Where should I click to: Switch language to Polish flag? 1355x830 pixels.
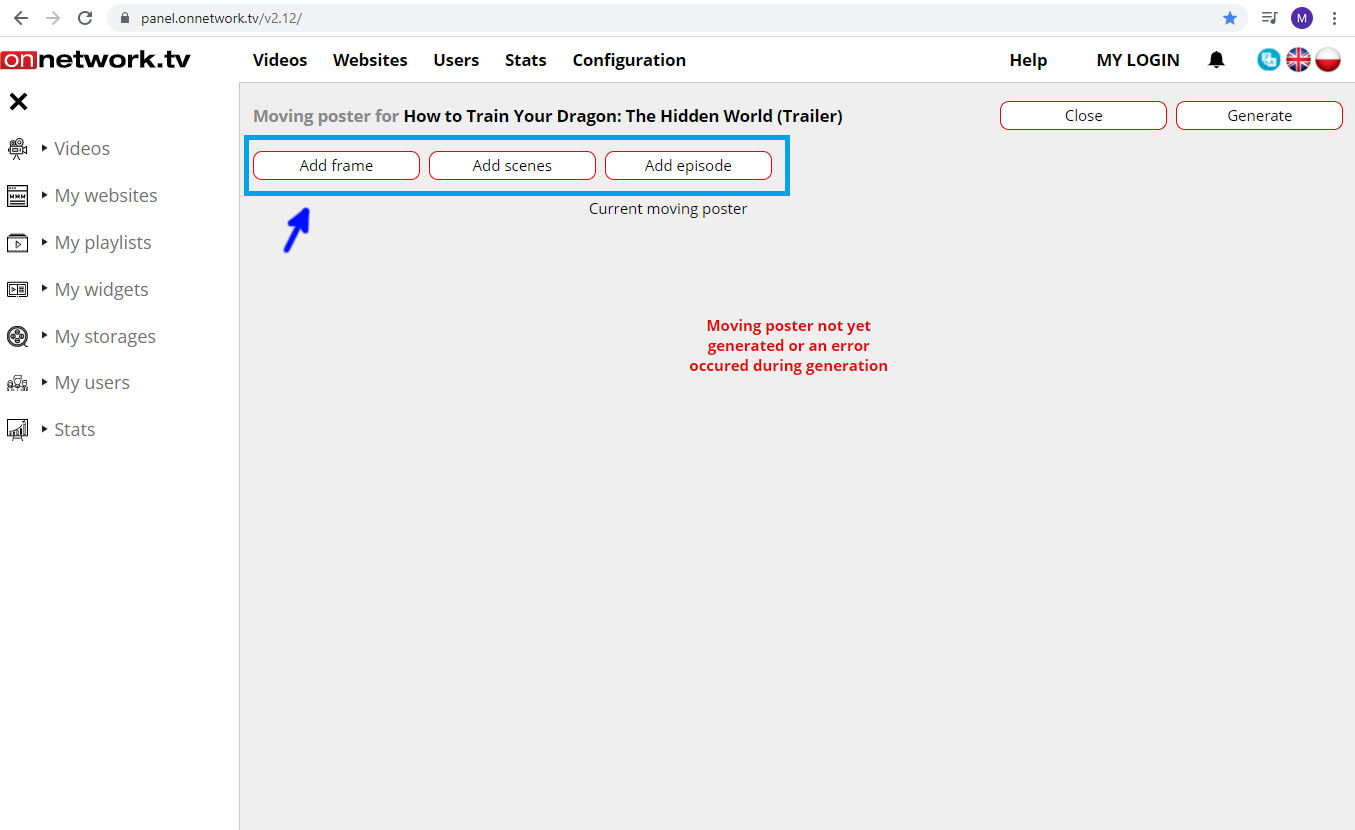1328,60
